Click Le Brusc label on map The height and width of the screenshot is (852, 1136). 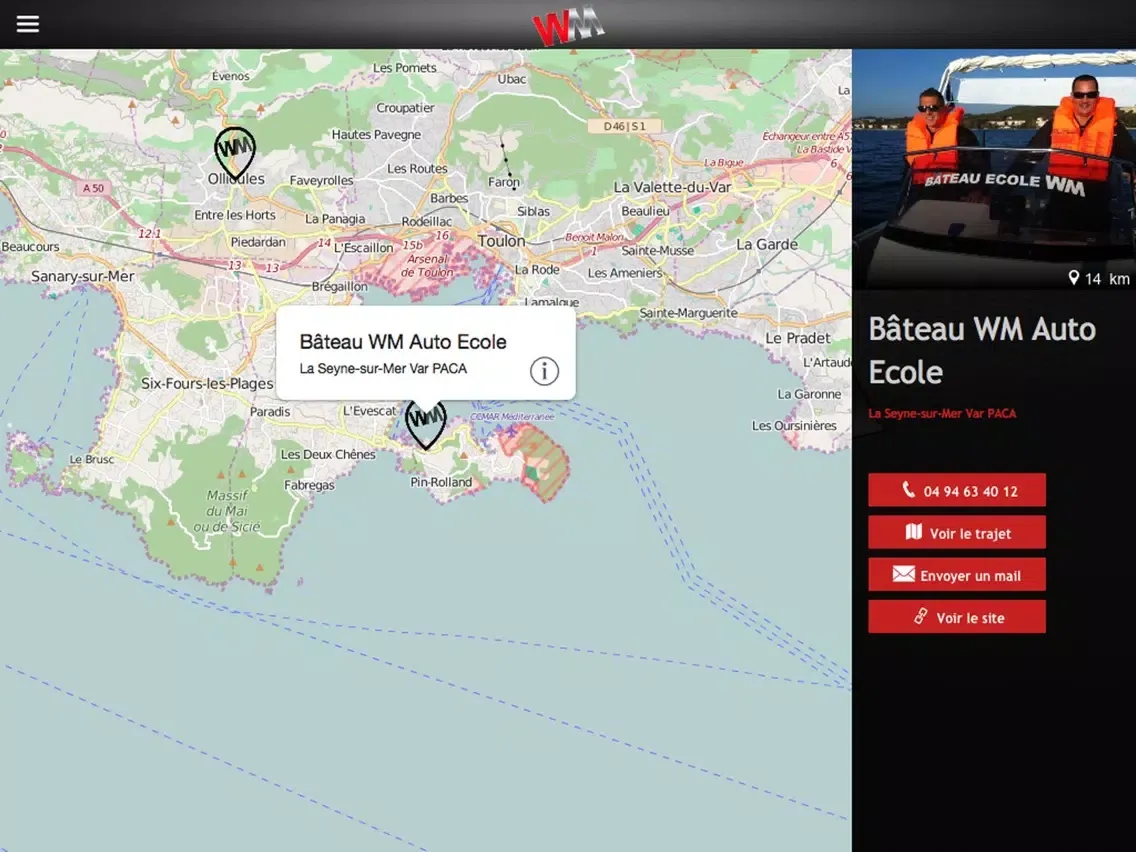[92, 459]
